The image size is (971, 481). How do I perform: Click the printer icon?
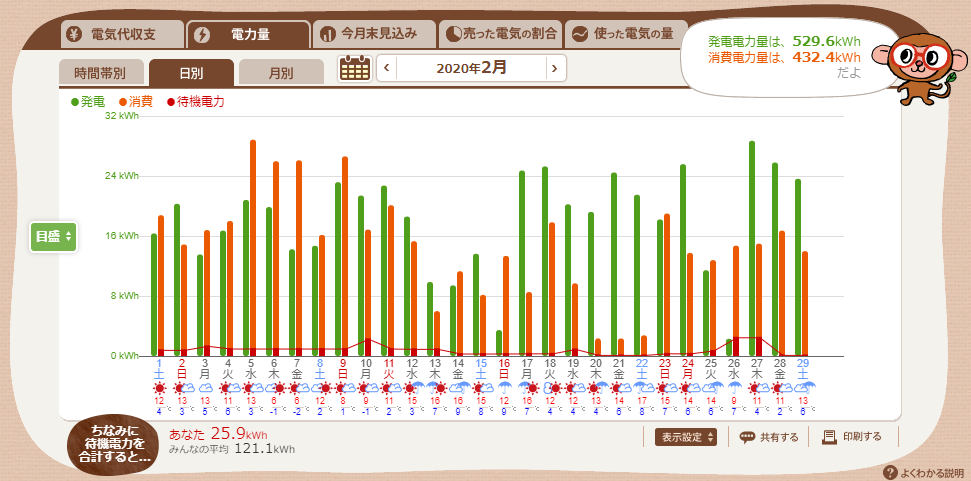[829, 437]
